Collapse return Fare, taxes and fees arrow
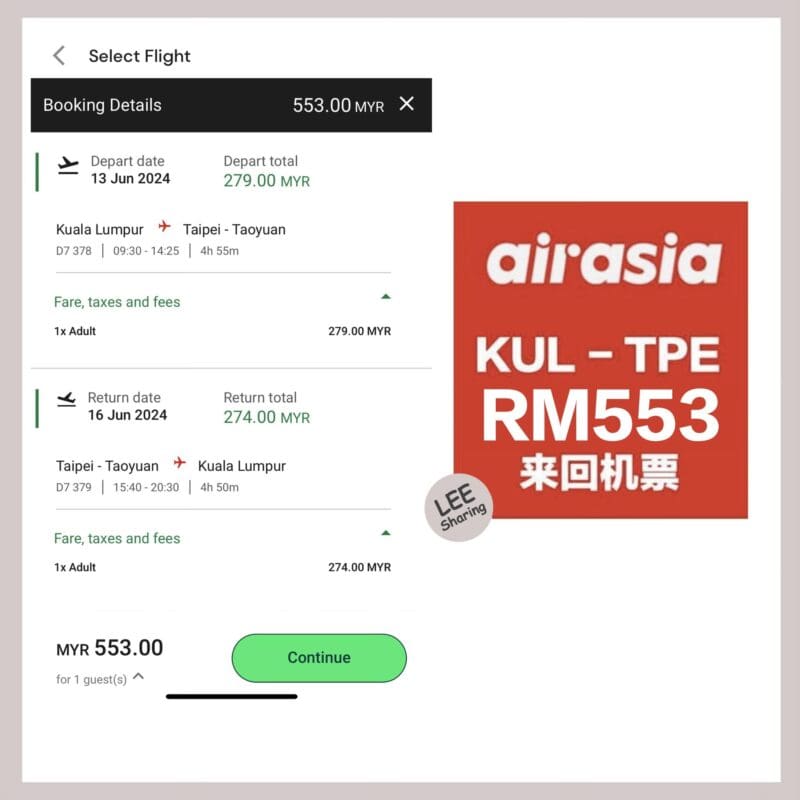800x800 pixels. tap(386, 533)
